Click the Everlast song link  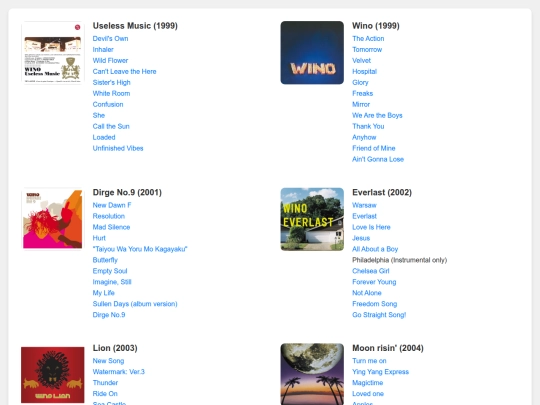coord(364,216)
